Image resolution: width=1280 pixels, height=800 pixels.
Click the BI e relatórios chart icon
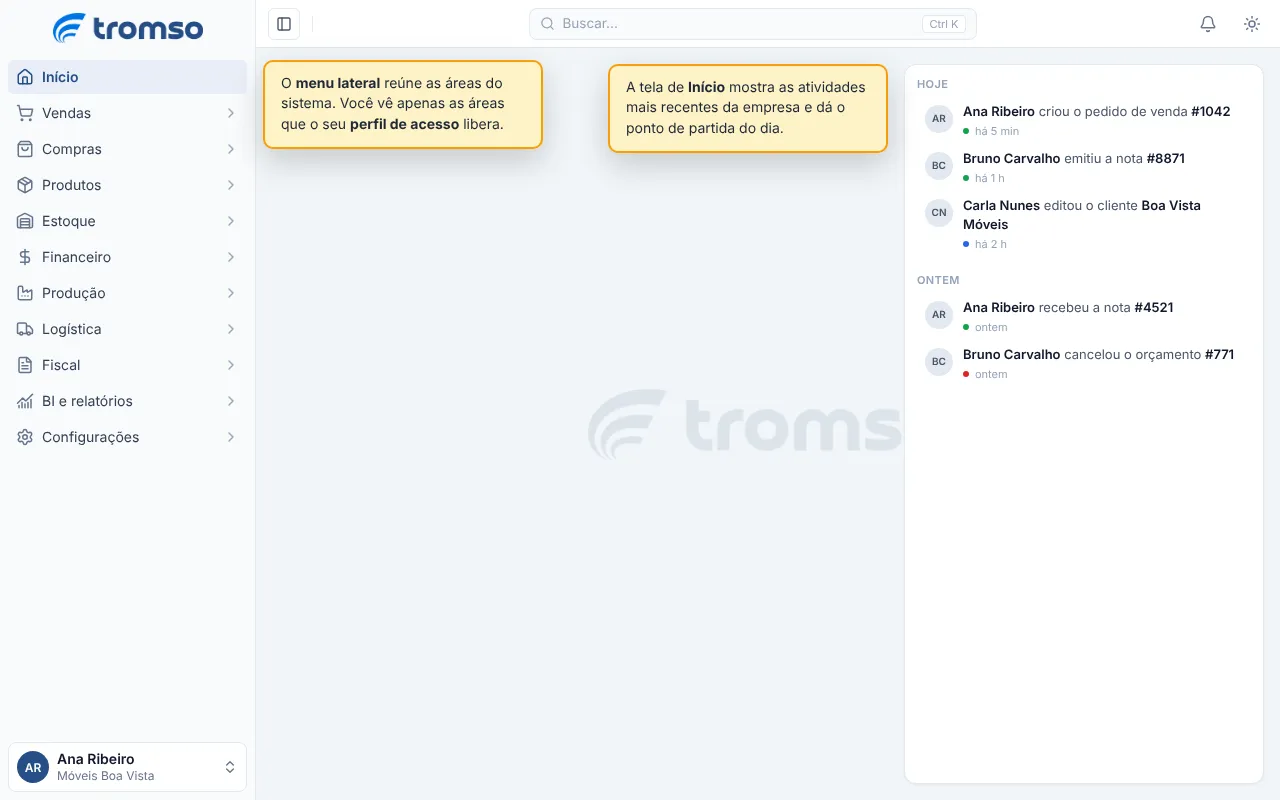point(25,401)
